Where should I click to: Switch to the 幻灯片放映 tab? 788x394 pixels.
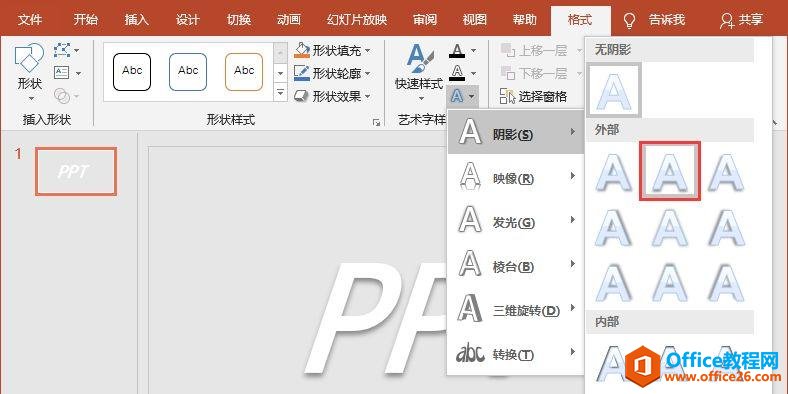pyautogui.click(x=357, y=20)
